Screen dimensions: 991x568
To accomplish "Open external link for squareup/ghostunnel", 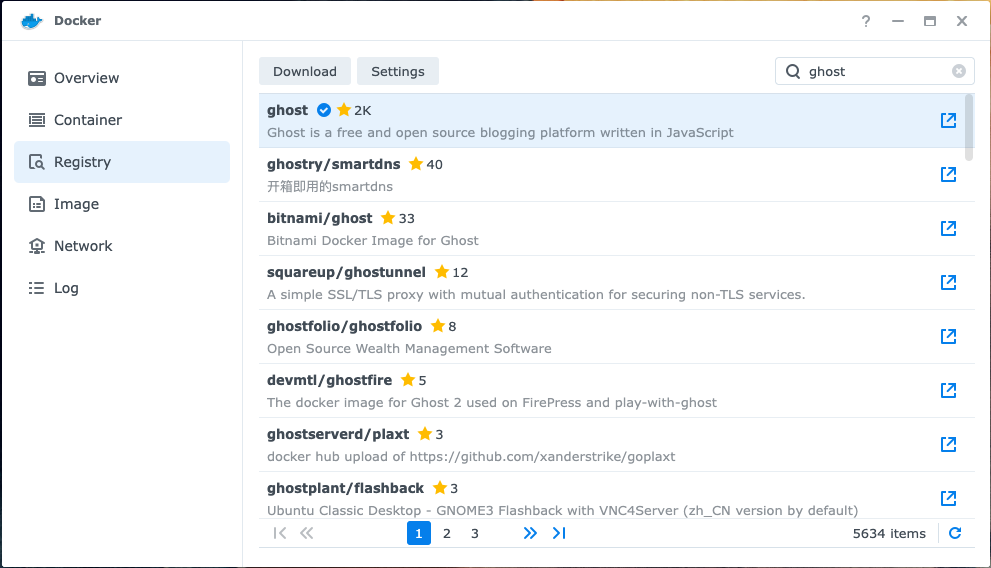I will [948, 282].
